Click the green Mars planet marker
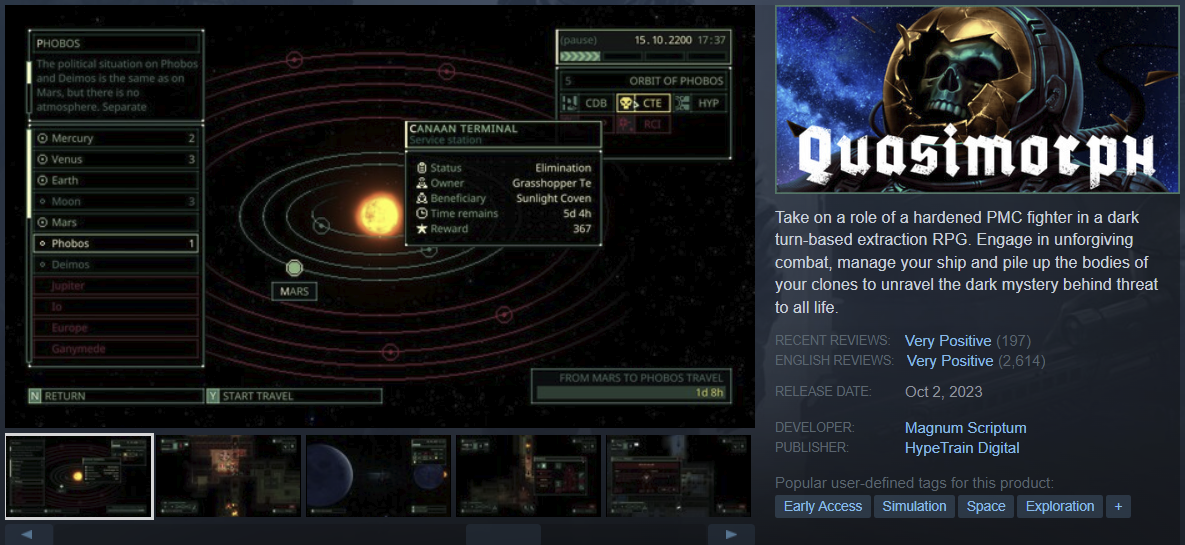The width and height of the screenshot is (1185, 545). [294, 268]
